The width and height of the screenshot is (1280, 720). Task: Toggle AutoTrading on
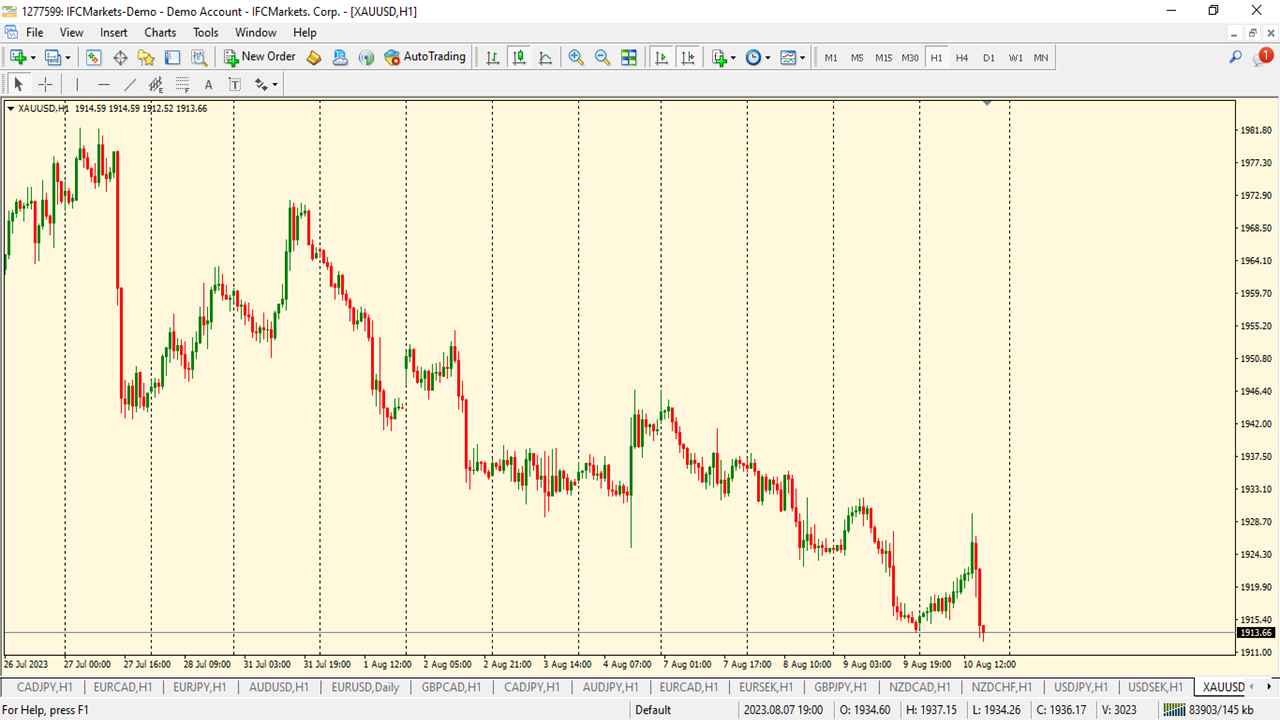(x=425, y=57)
